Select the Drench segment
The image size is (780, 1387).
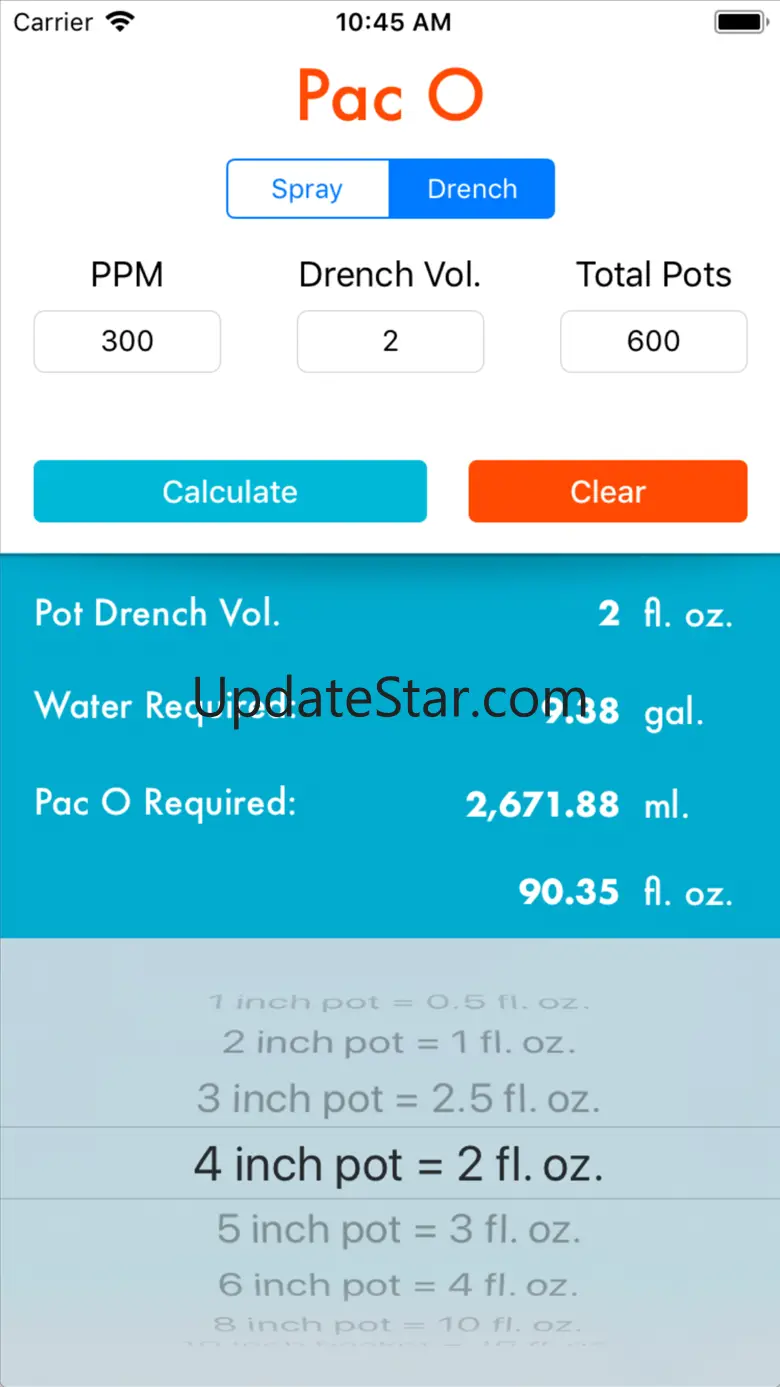[472, 189]
